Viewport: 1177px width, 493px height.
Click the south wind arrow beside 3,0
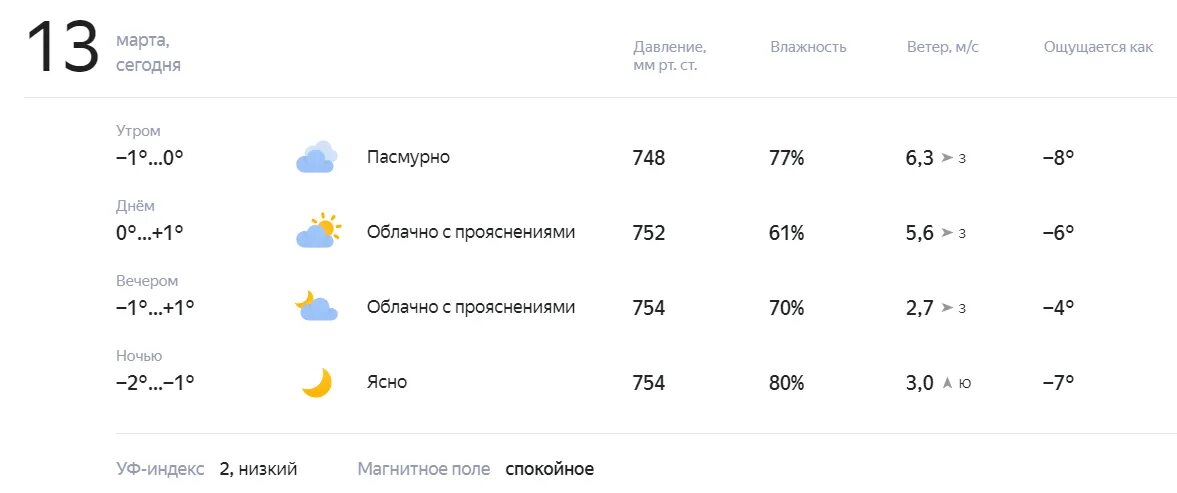pyautogui.click(x=947, y=383)
